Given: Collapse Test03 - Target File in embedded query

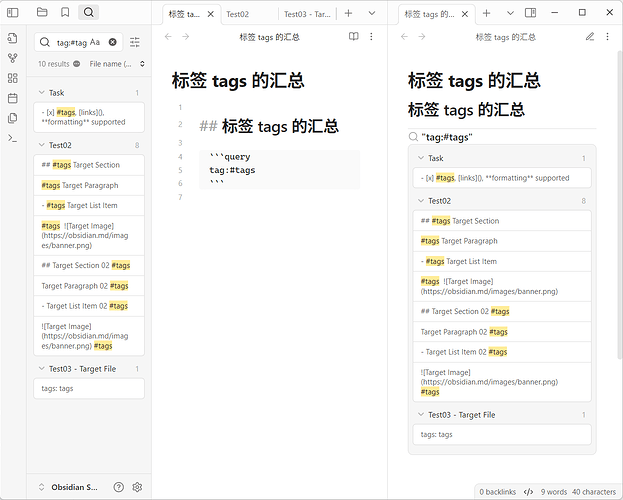Looking at the screenshot, I should click(421, 415).
